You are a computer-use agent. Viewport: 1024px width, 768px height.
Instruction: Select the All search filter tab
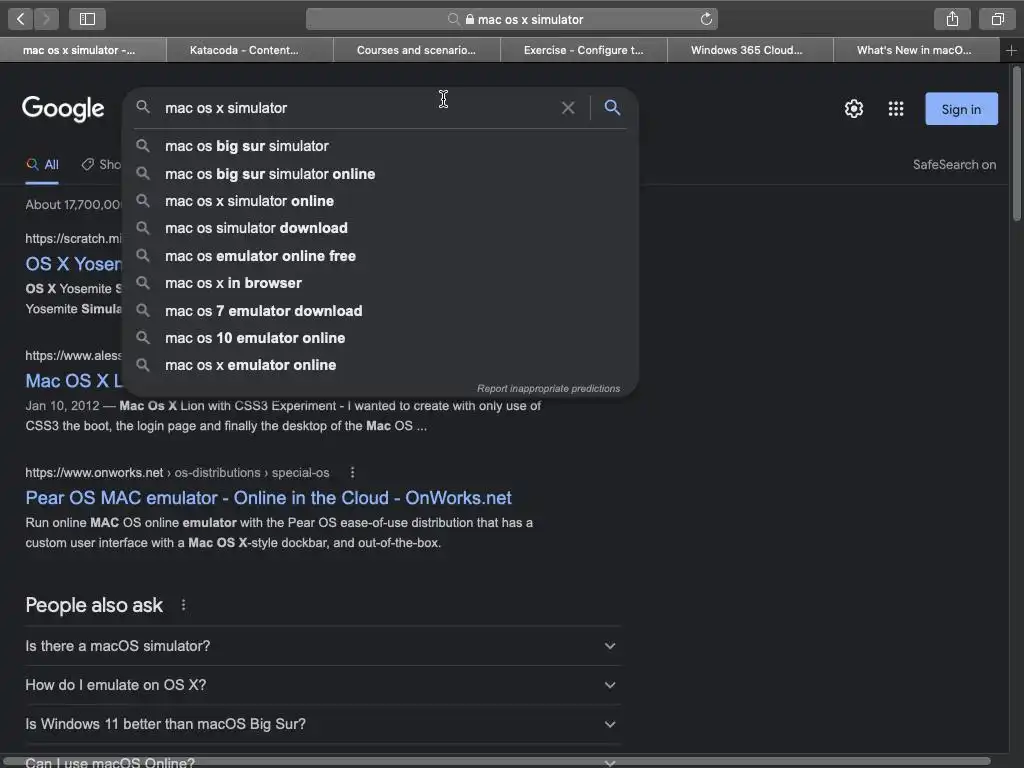click(42, 165)
